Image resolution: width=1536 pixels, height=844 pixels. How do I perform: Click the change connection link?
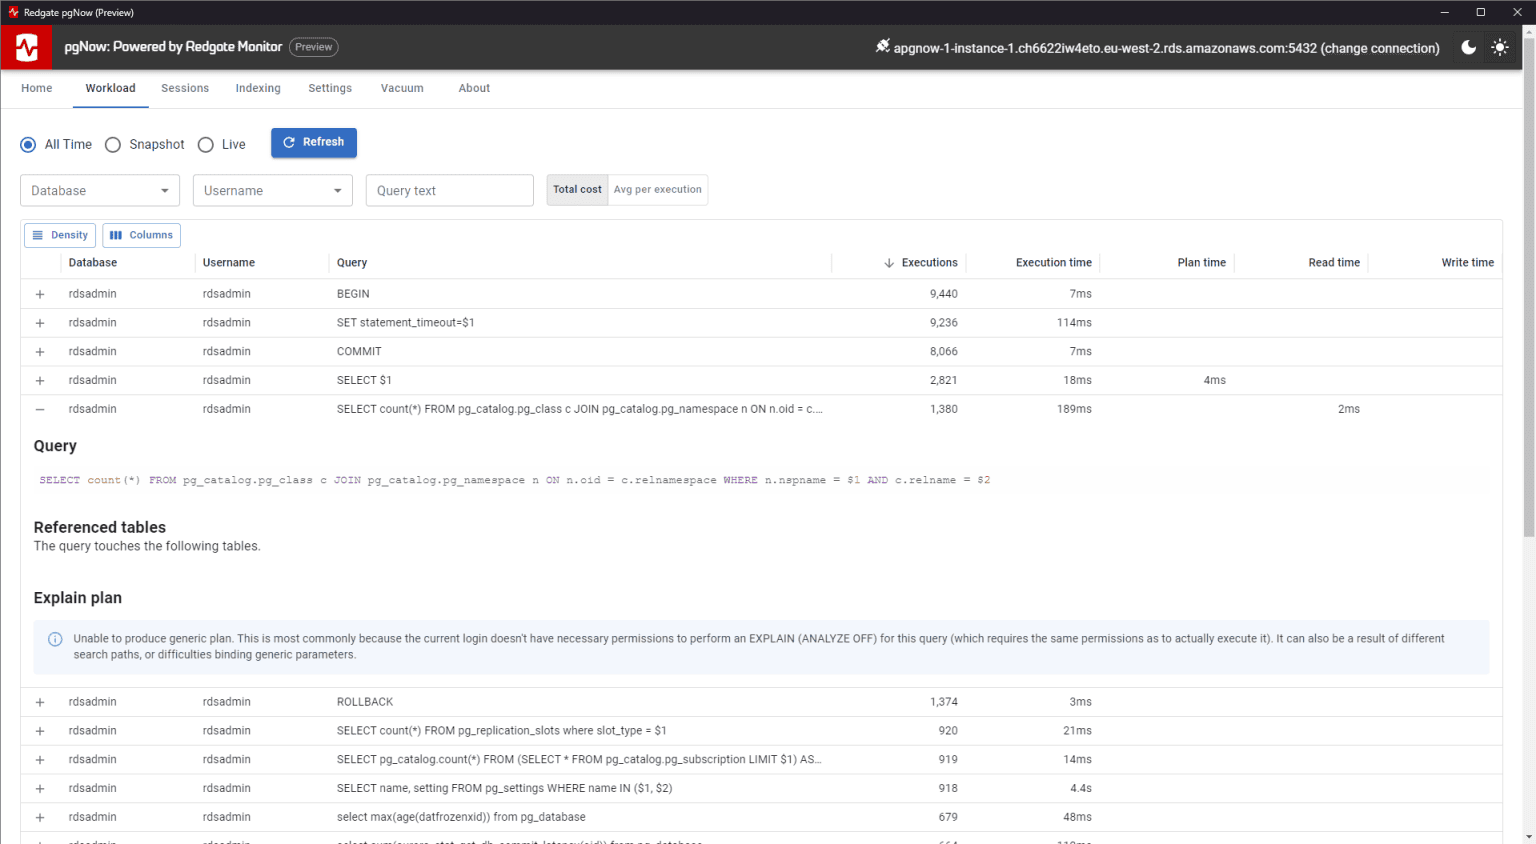(1382, 46)
